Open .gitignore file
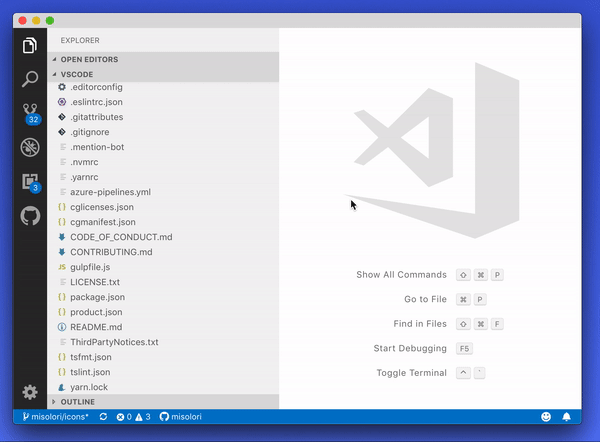600x442 pixels. pos(163,132)
